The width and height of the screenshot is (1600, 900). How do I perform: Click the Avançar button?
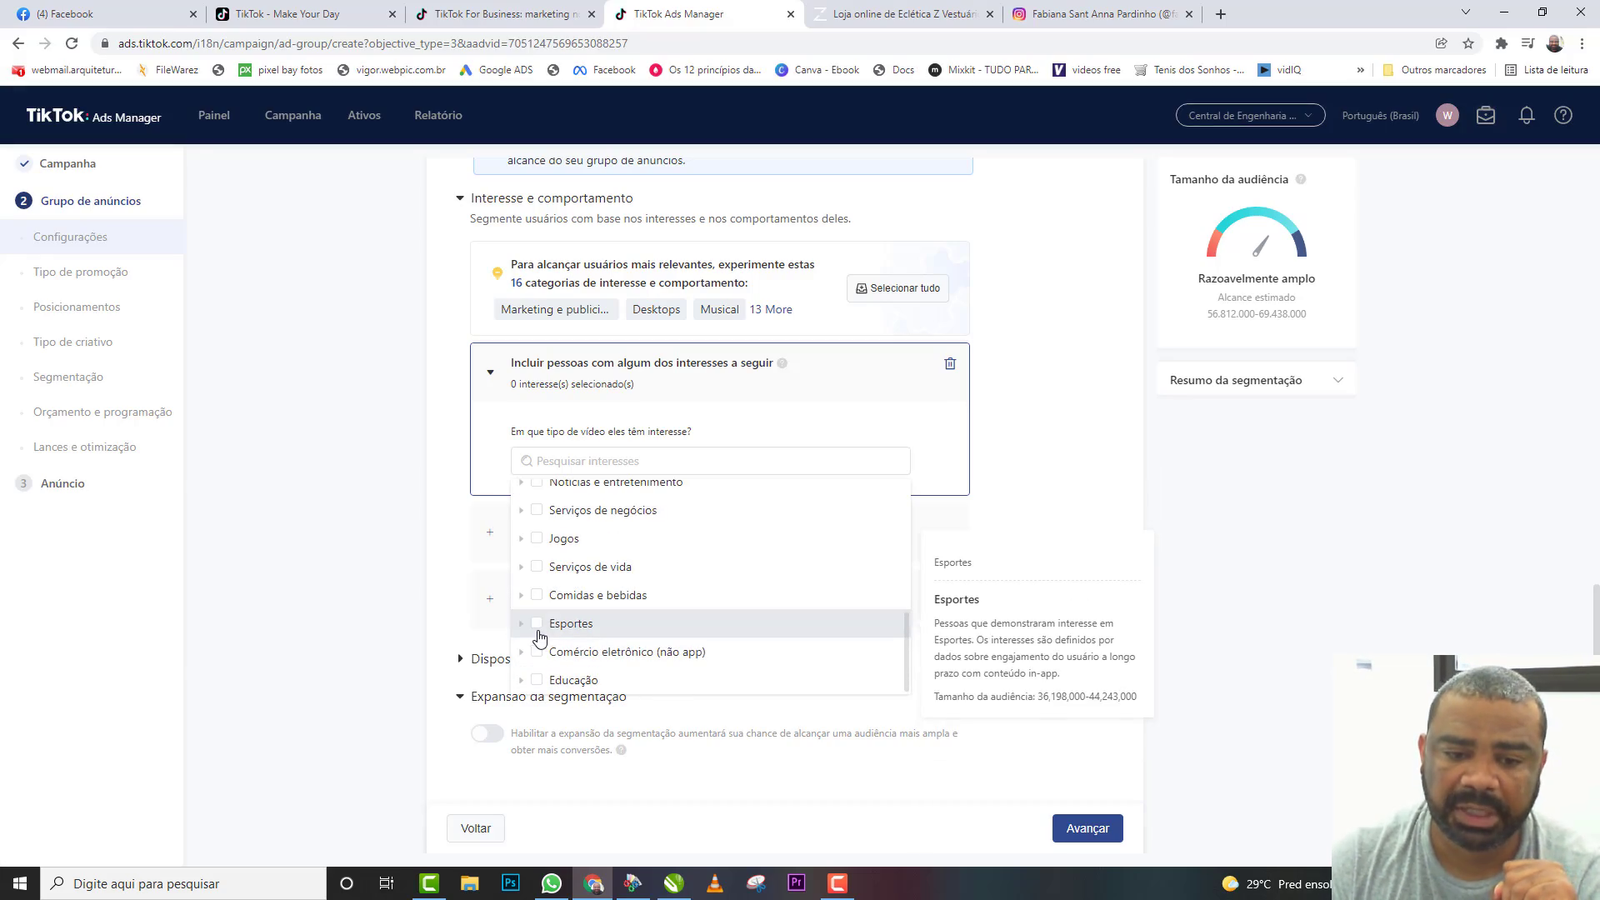tap(1087, 828)
